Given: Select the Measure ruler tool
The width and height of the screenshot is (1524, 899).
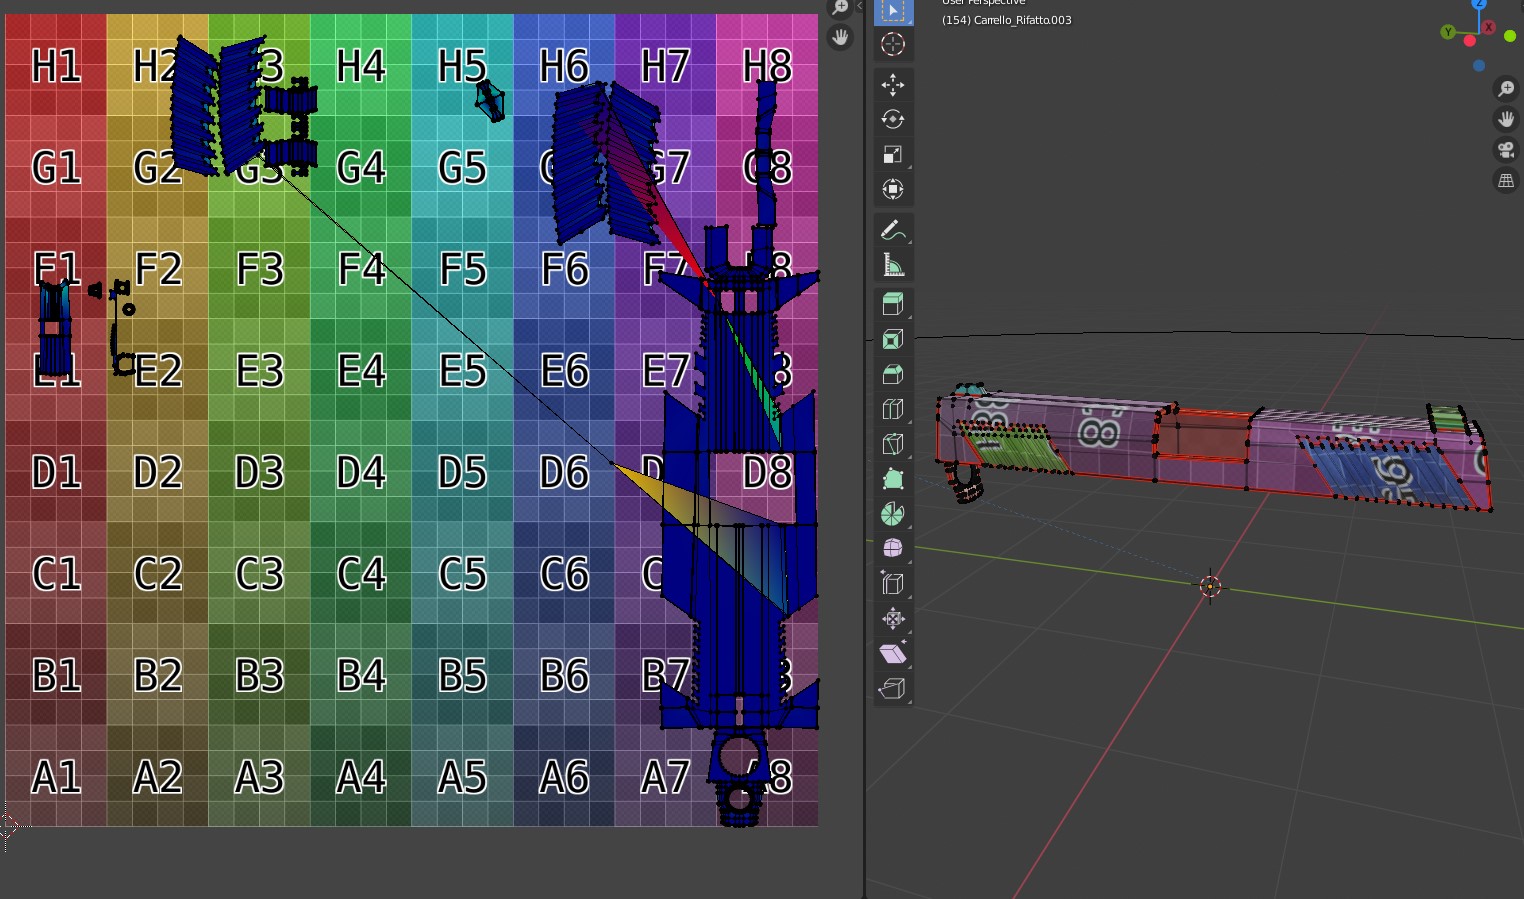Looking at the screenshot, I should coord(893,266).
